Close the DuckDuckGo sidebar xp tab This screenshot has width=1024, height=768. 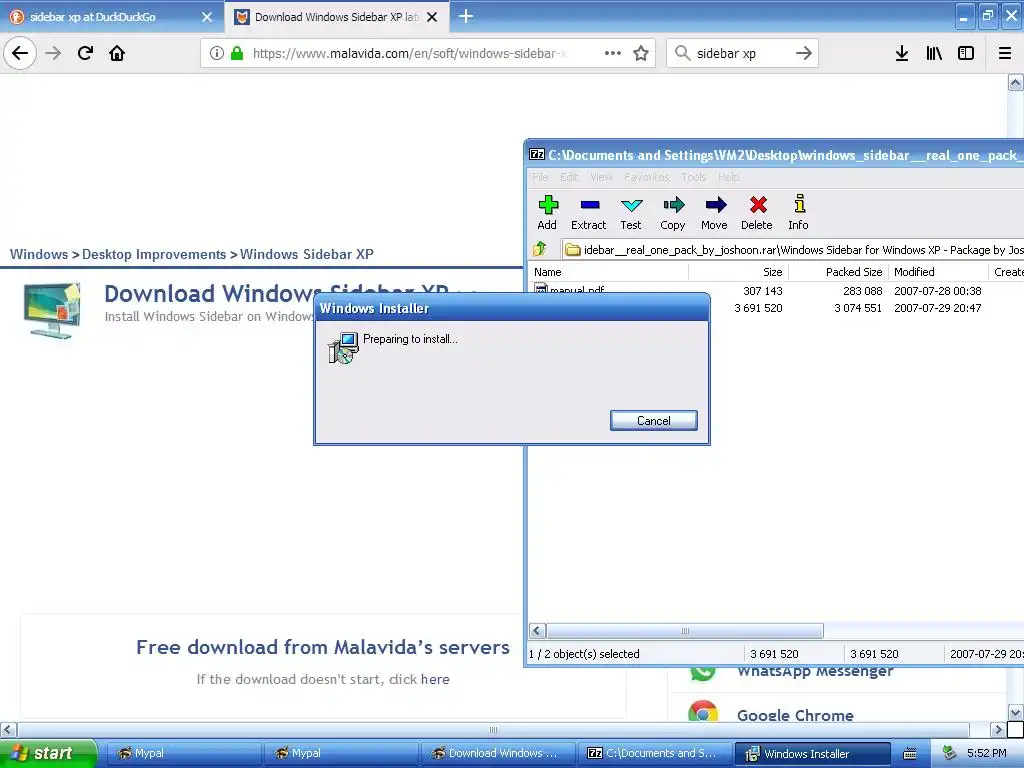(207, 17)
